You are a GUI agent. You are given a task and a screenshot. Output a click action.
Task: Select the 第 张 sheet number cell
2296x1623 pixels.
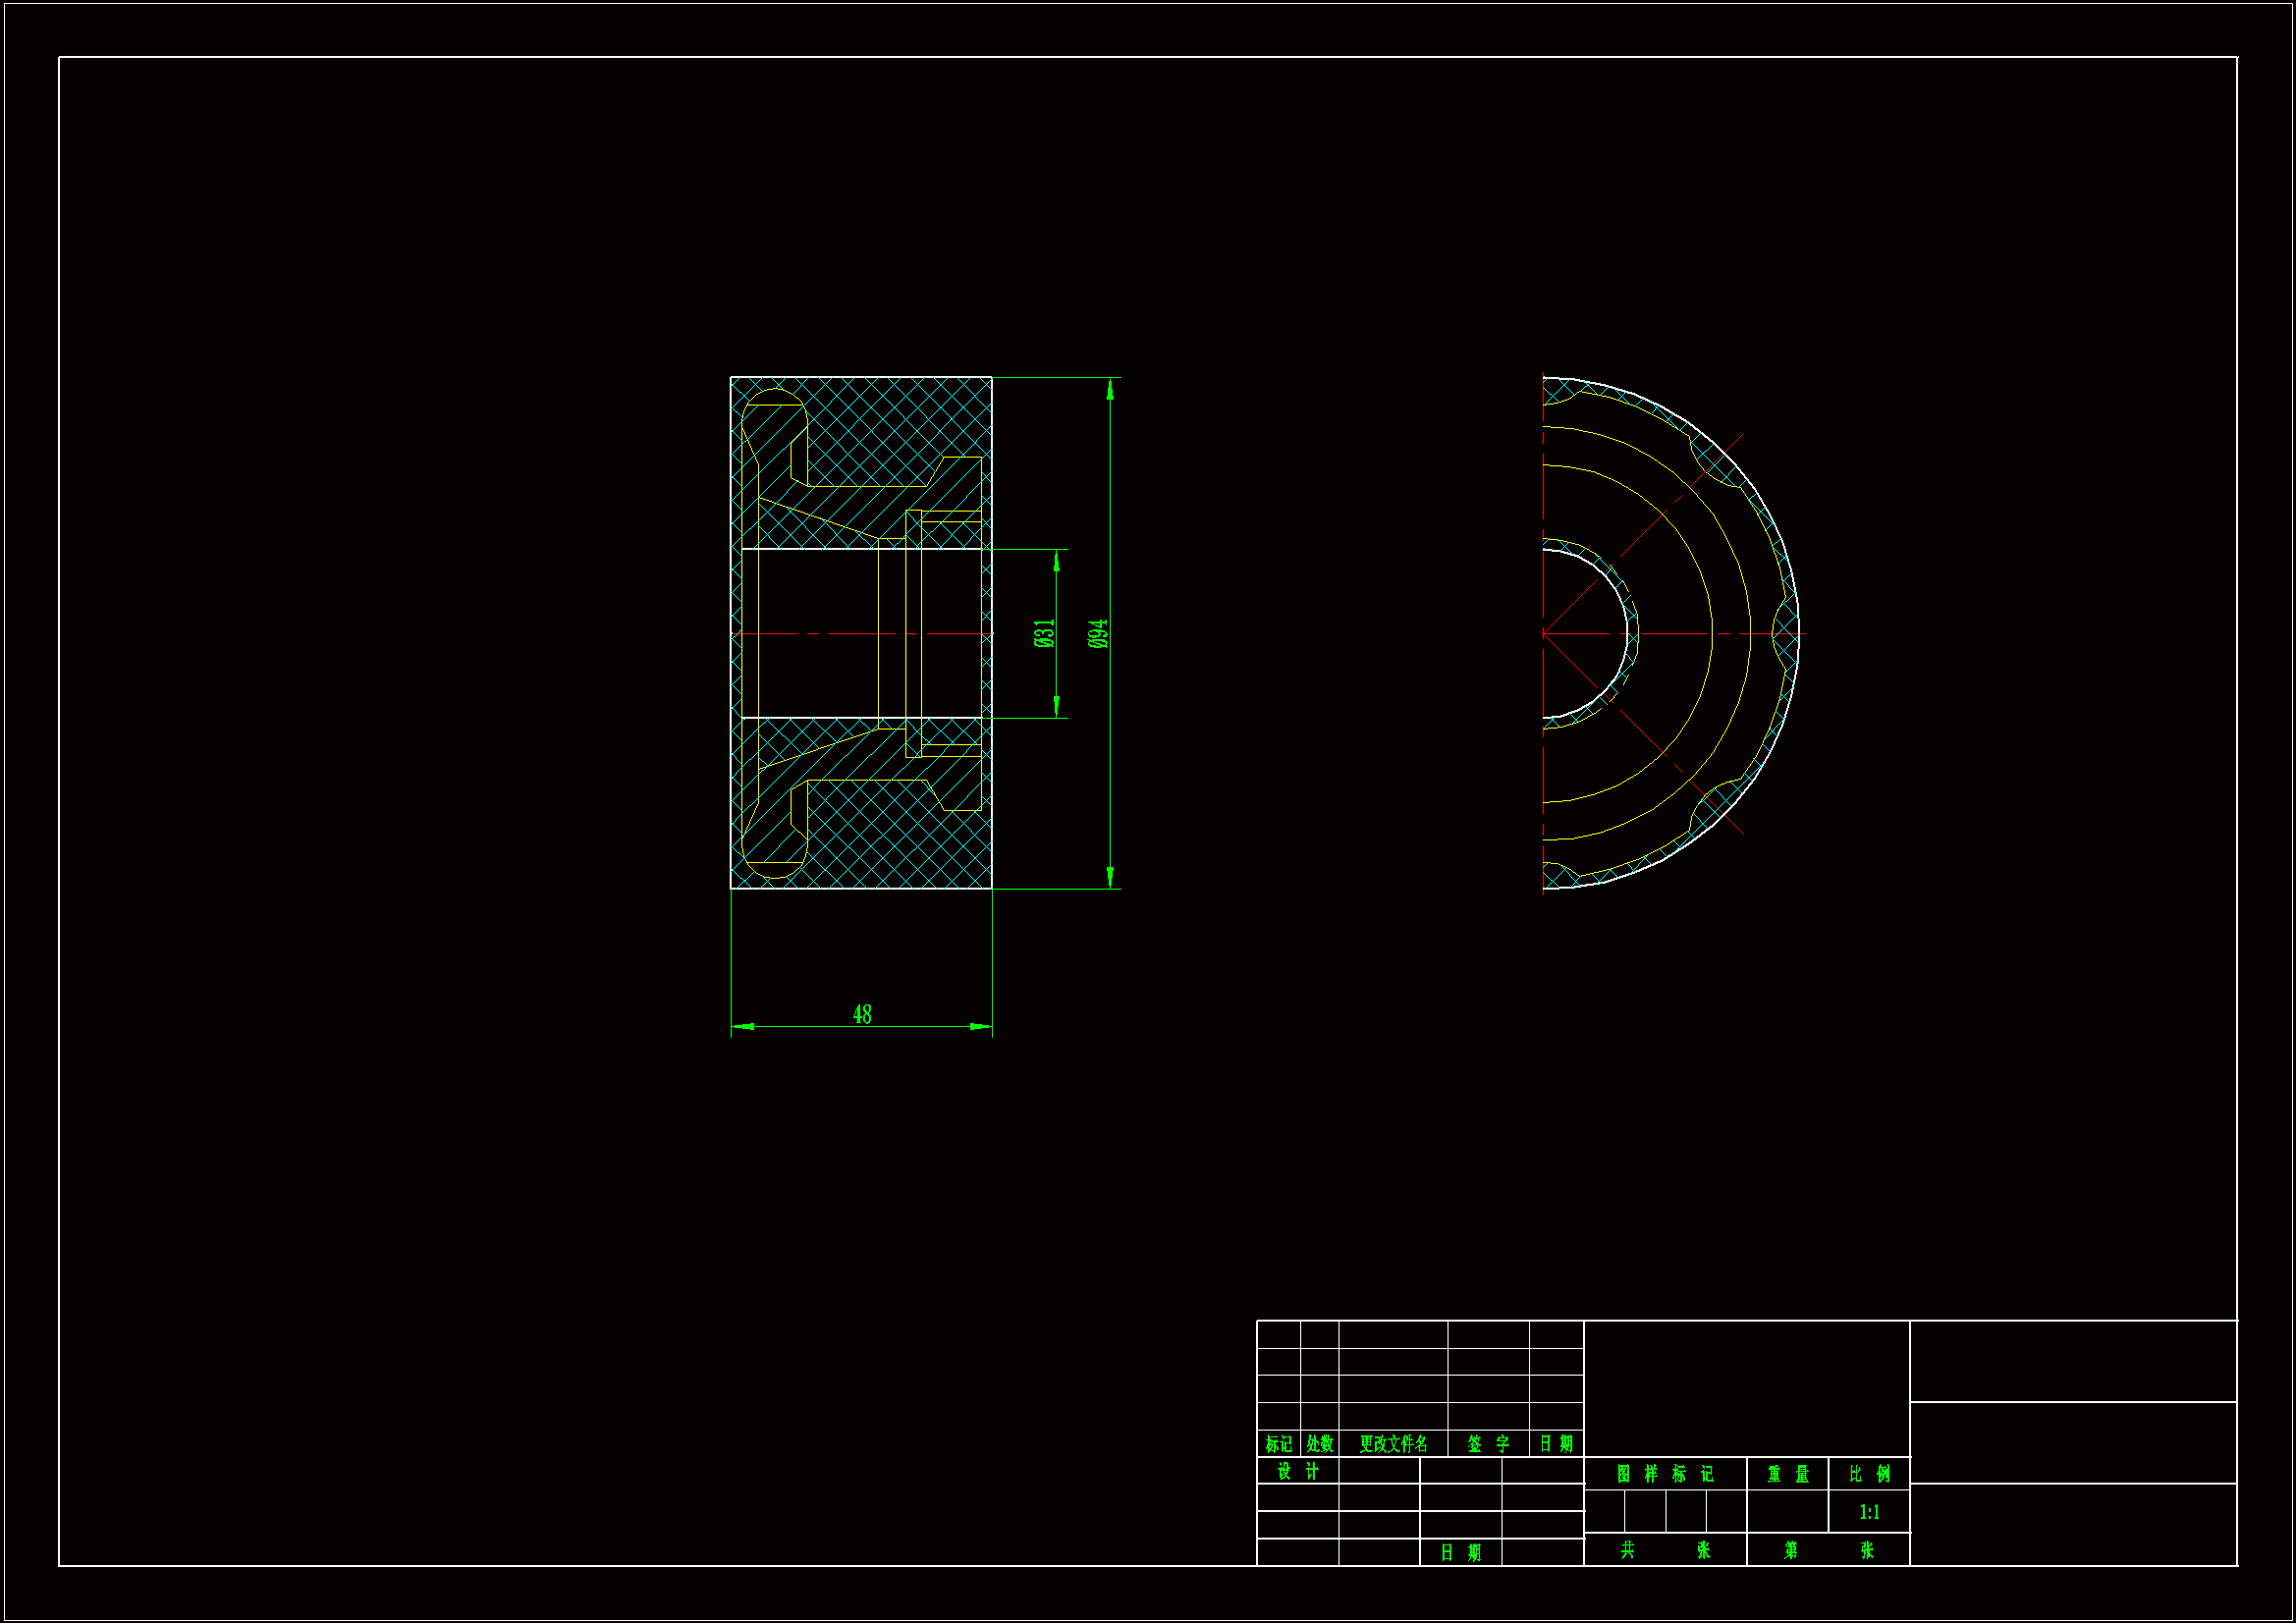pos(1828,1550)
